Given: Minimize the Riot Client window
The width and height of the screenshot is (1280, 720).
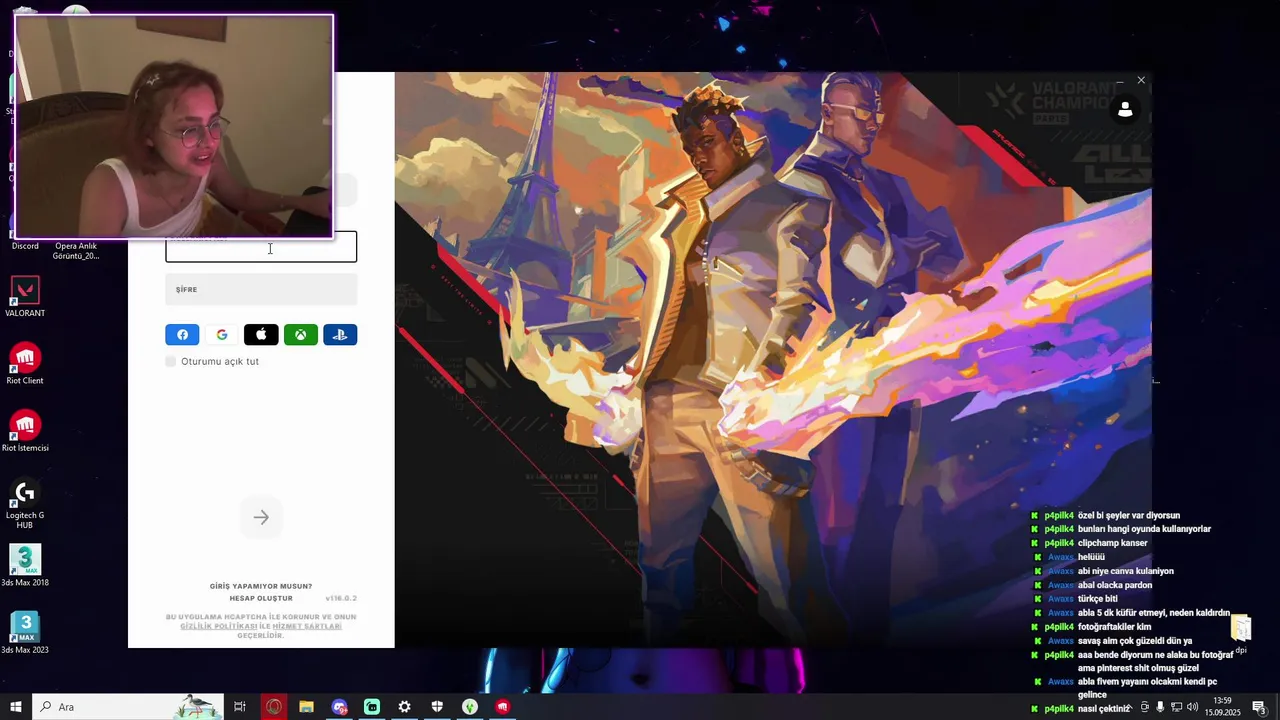Looking at the screenshot, I should pyautogui.click(x=1121, y=80).
